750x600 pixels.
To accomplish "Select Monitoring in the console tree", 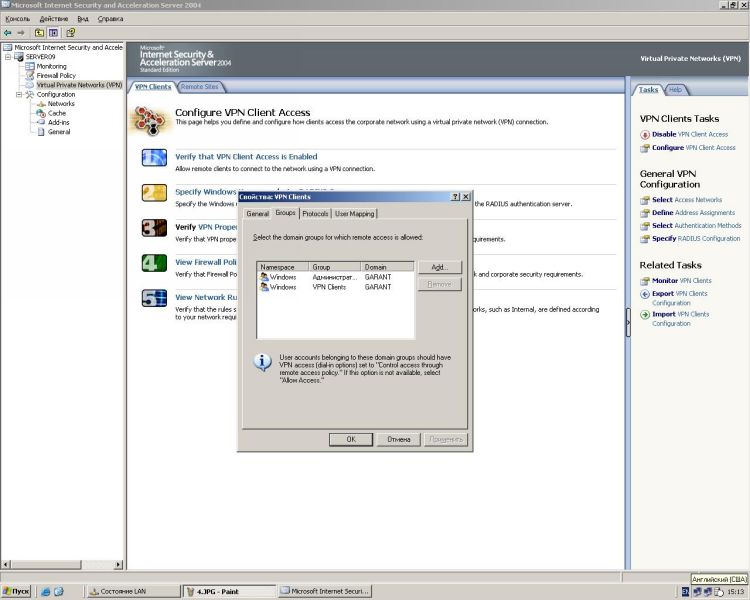I will (x=52, y=66).
